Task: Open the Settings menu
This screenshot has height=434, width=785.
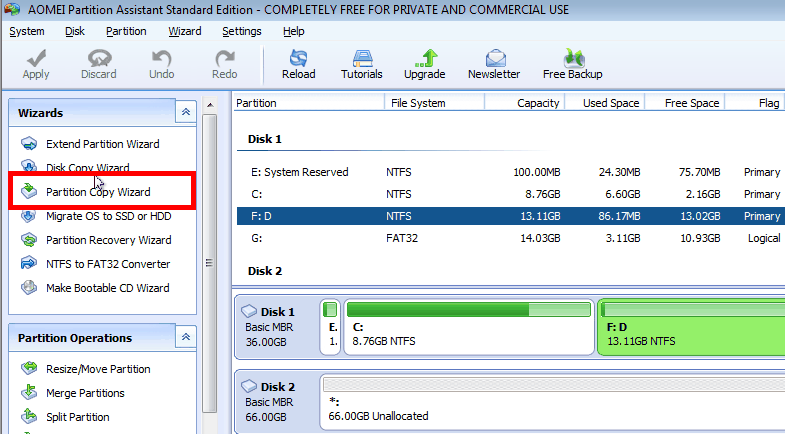Action: click(242, 32)
